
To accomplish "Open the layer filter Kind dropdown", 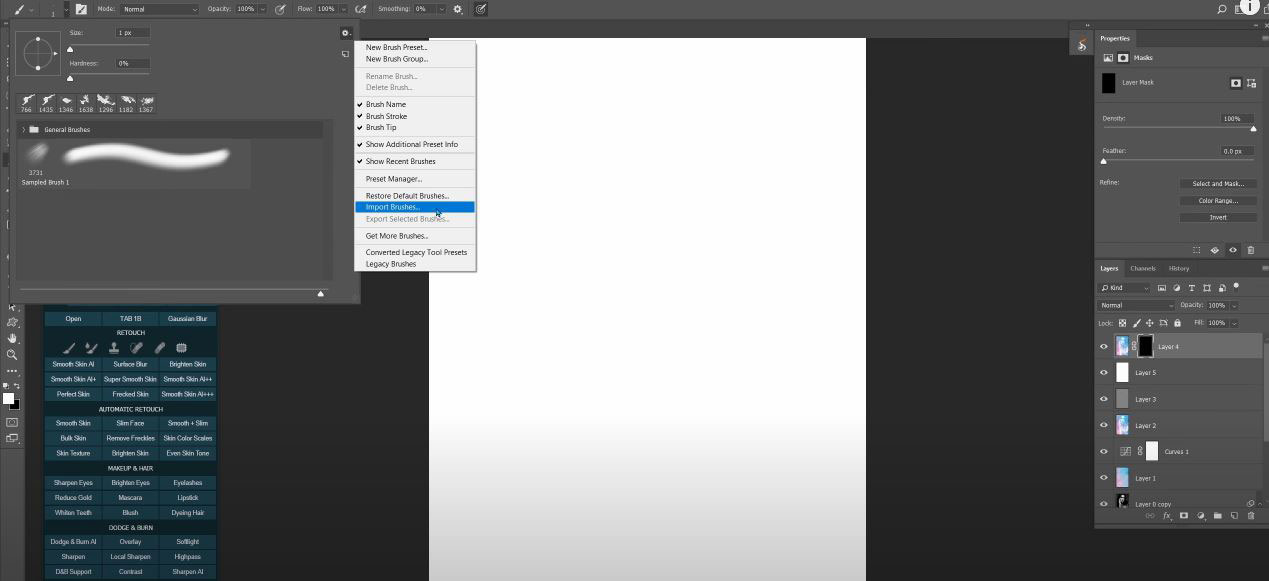I will (x=1125, y=288).
